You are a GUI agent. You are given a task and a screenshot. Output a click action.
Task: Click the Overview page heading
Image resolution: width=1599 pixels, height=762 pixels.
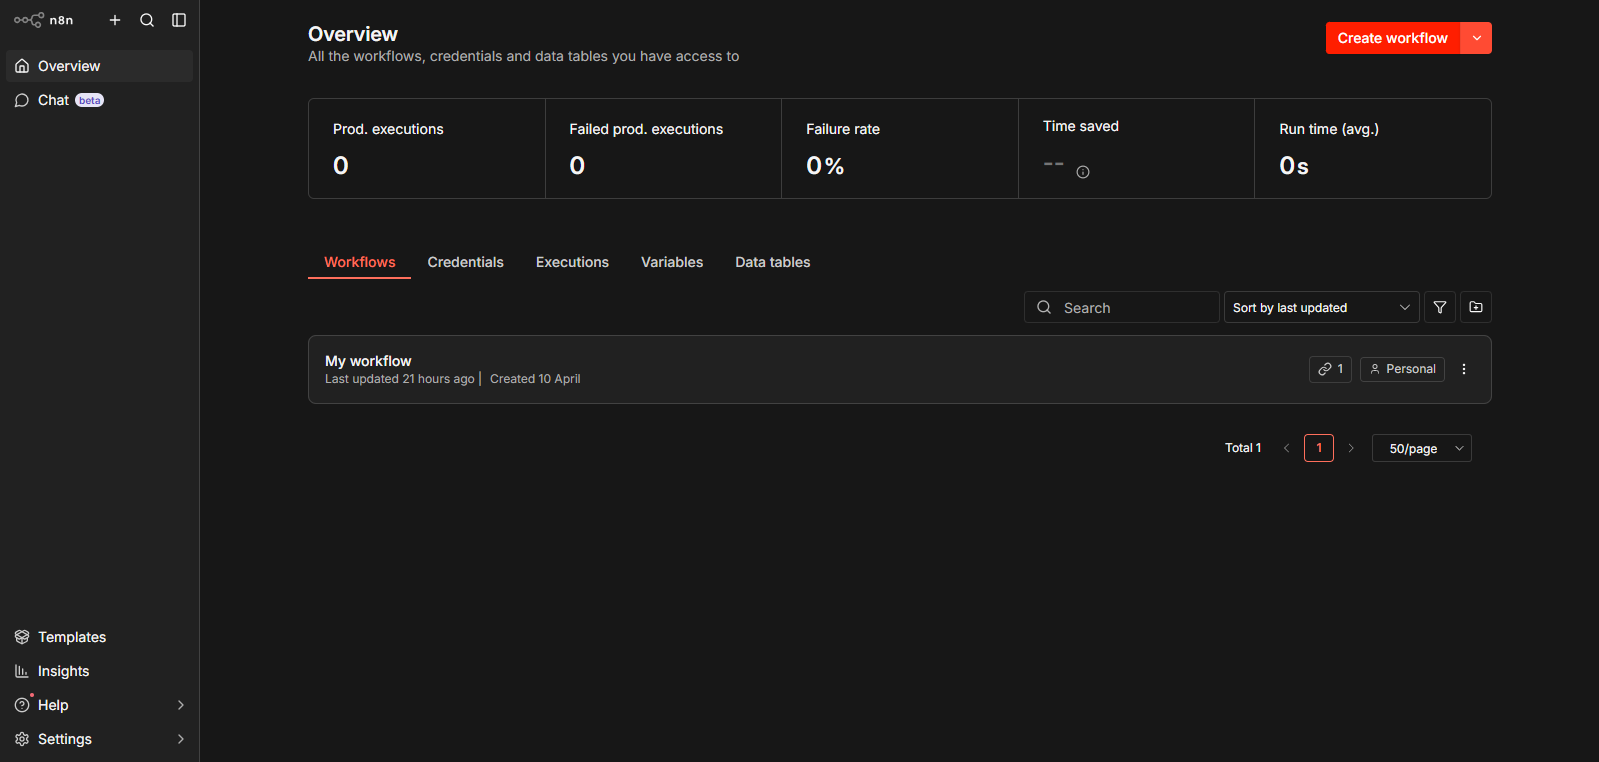pos(353,34)
